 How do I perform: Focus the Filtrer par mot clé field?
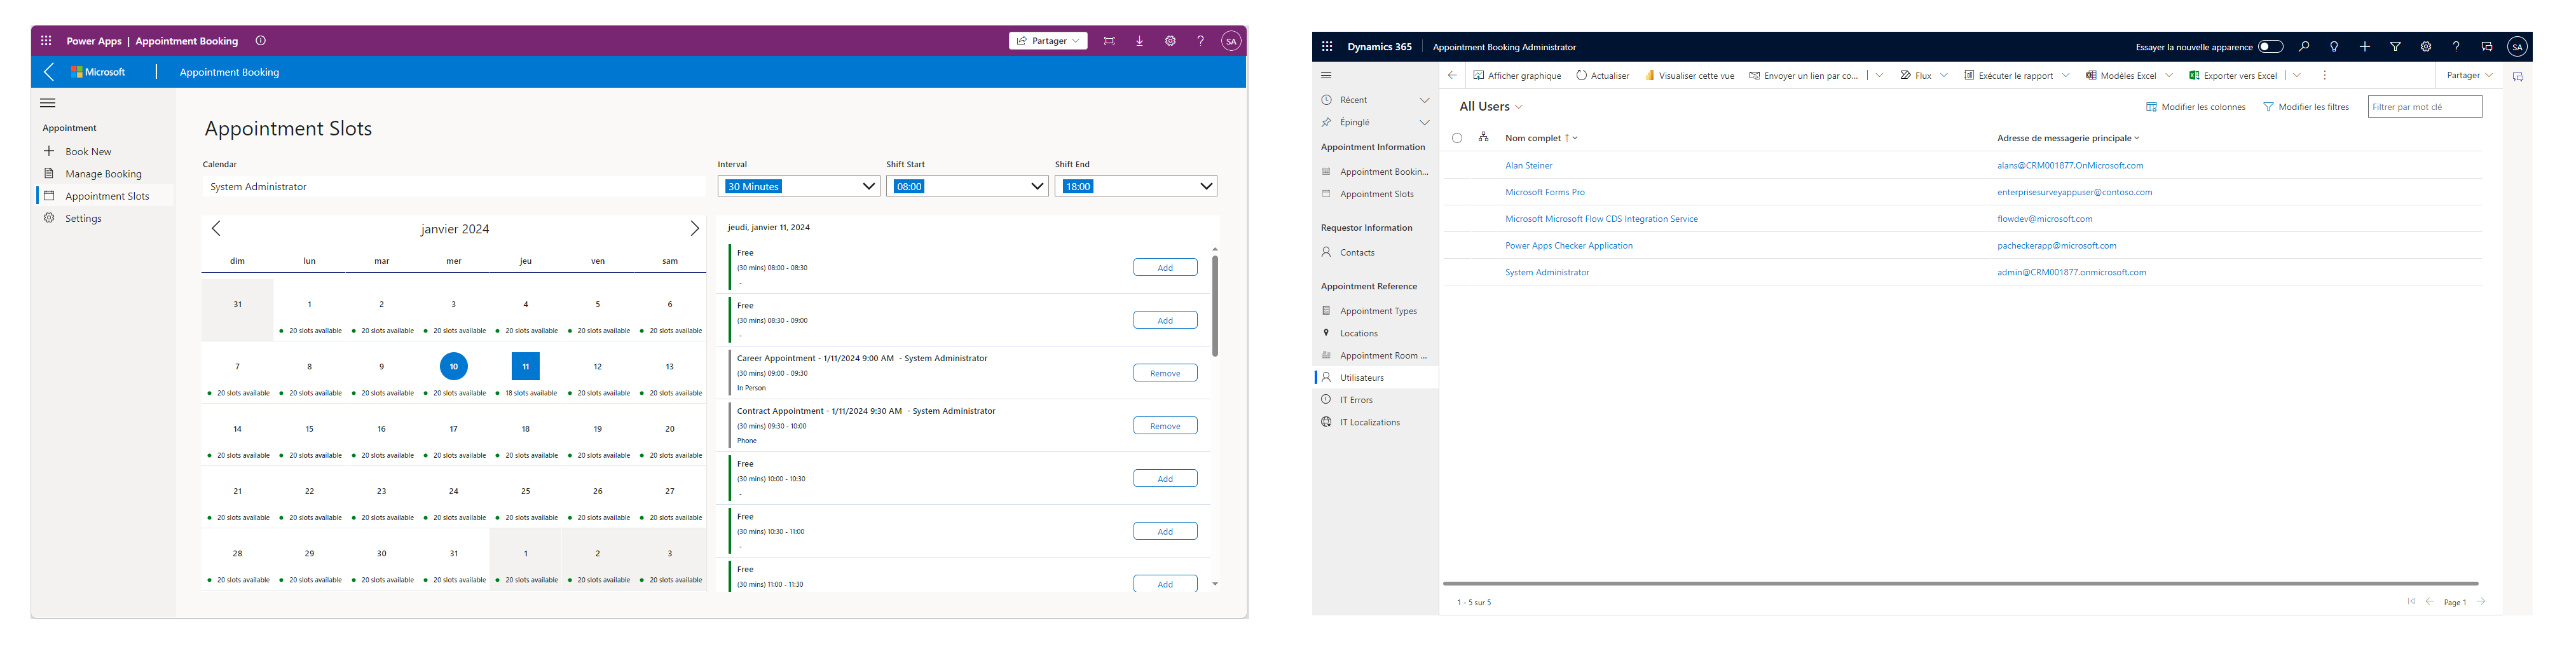click(2425, 107)
